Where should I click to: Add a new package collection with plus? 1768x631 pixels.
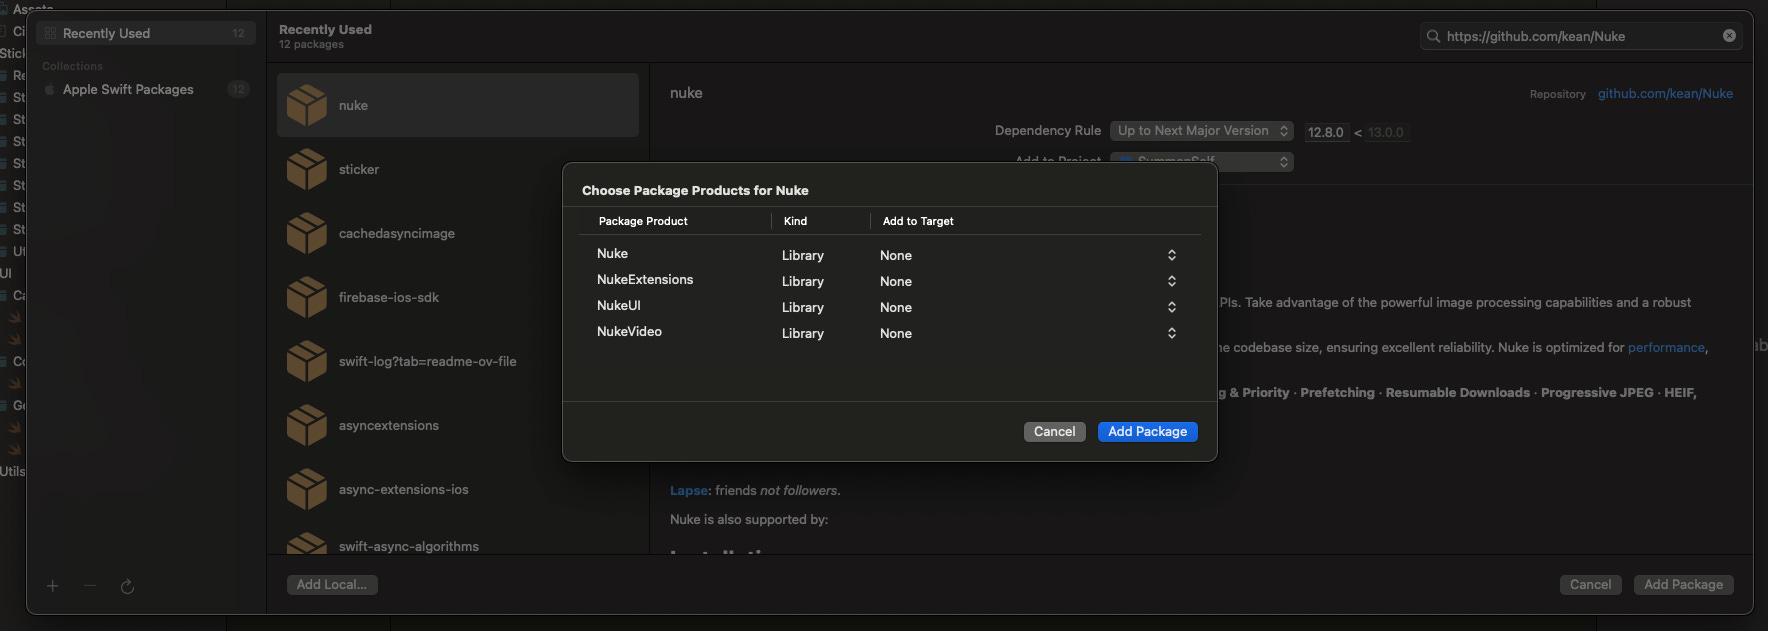(x=53, y=586)
